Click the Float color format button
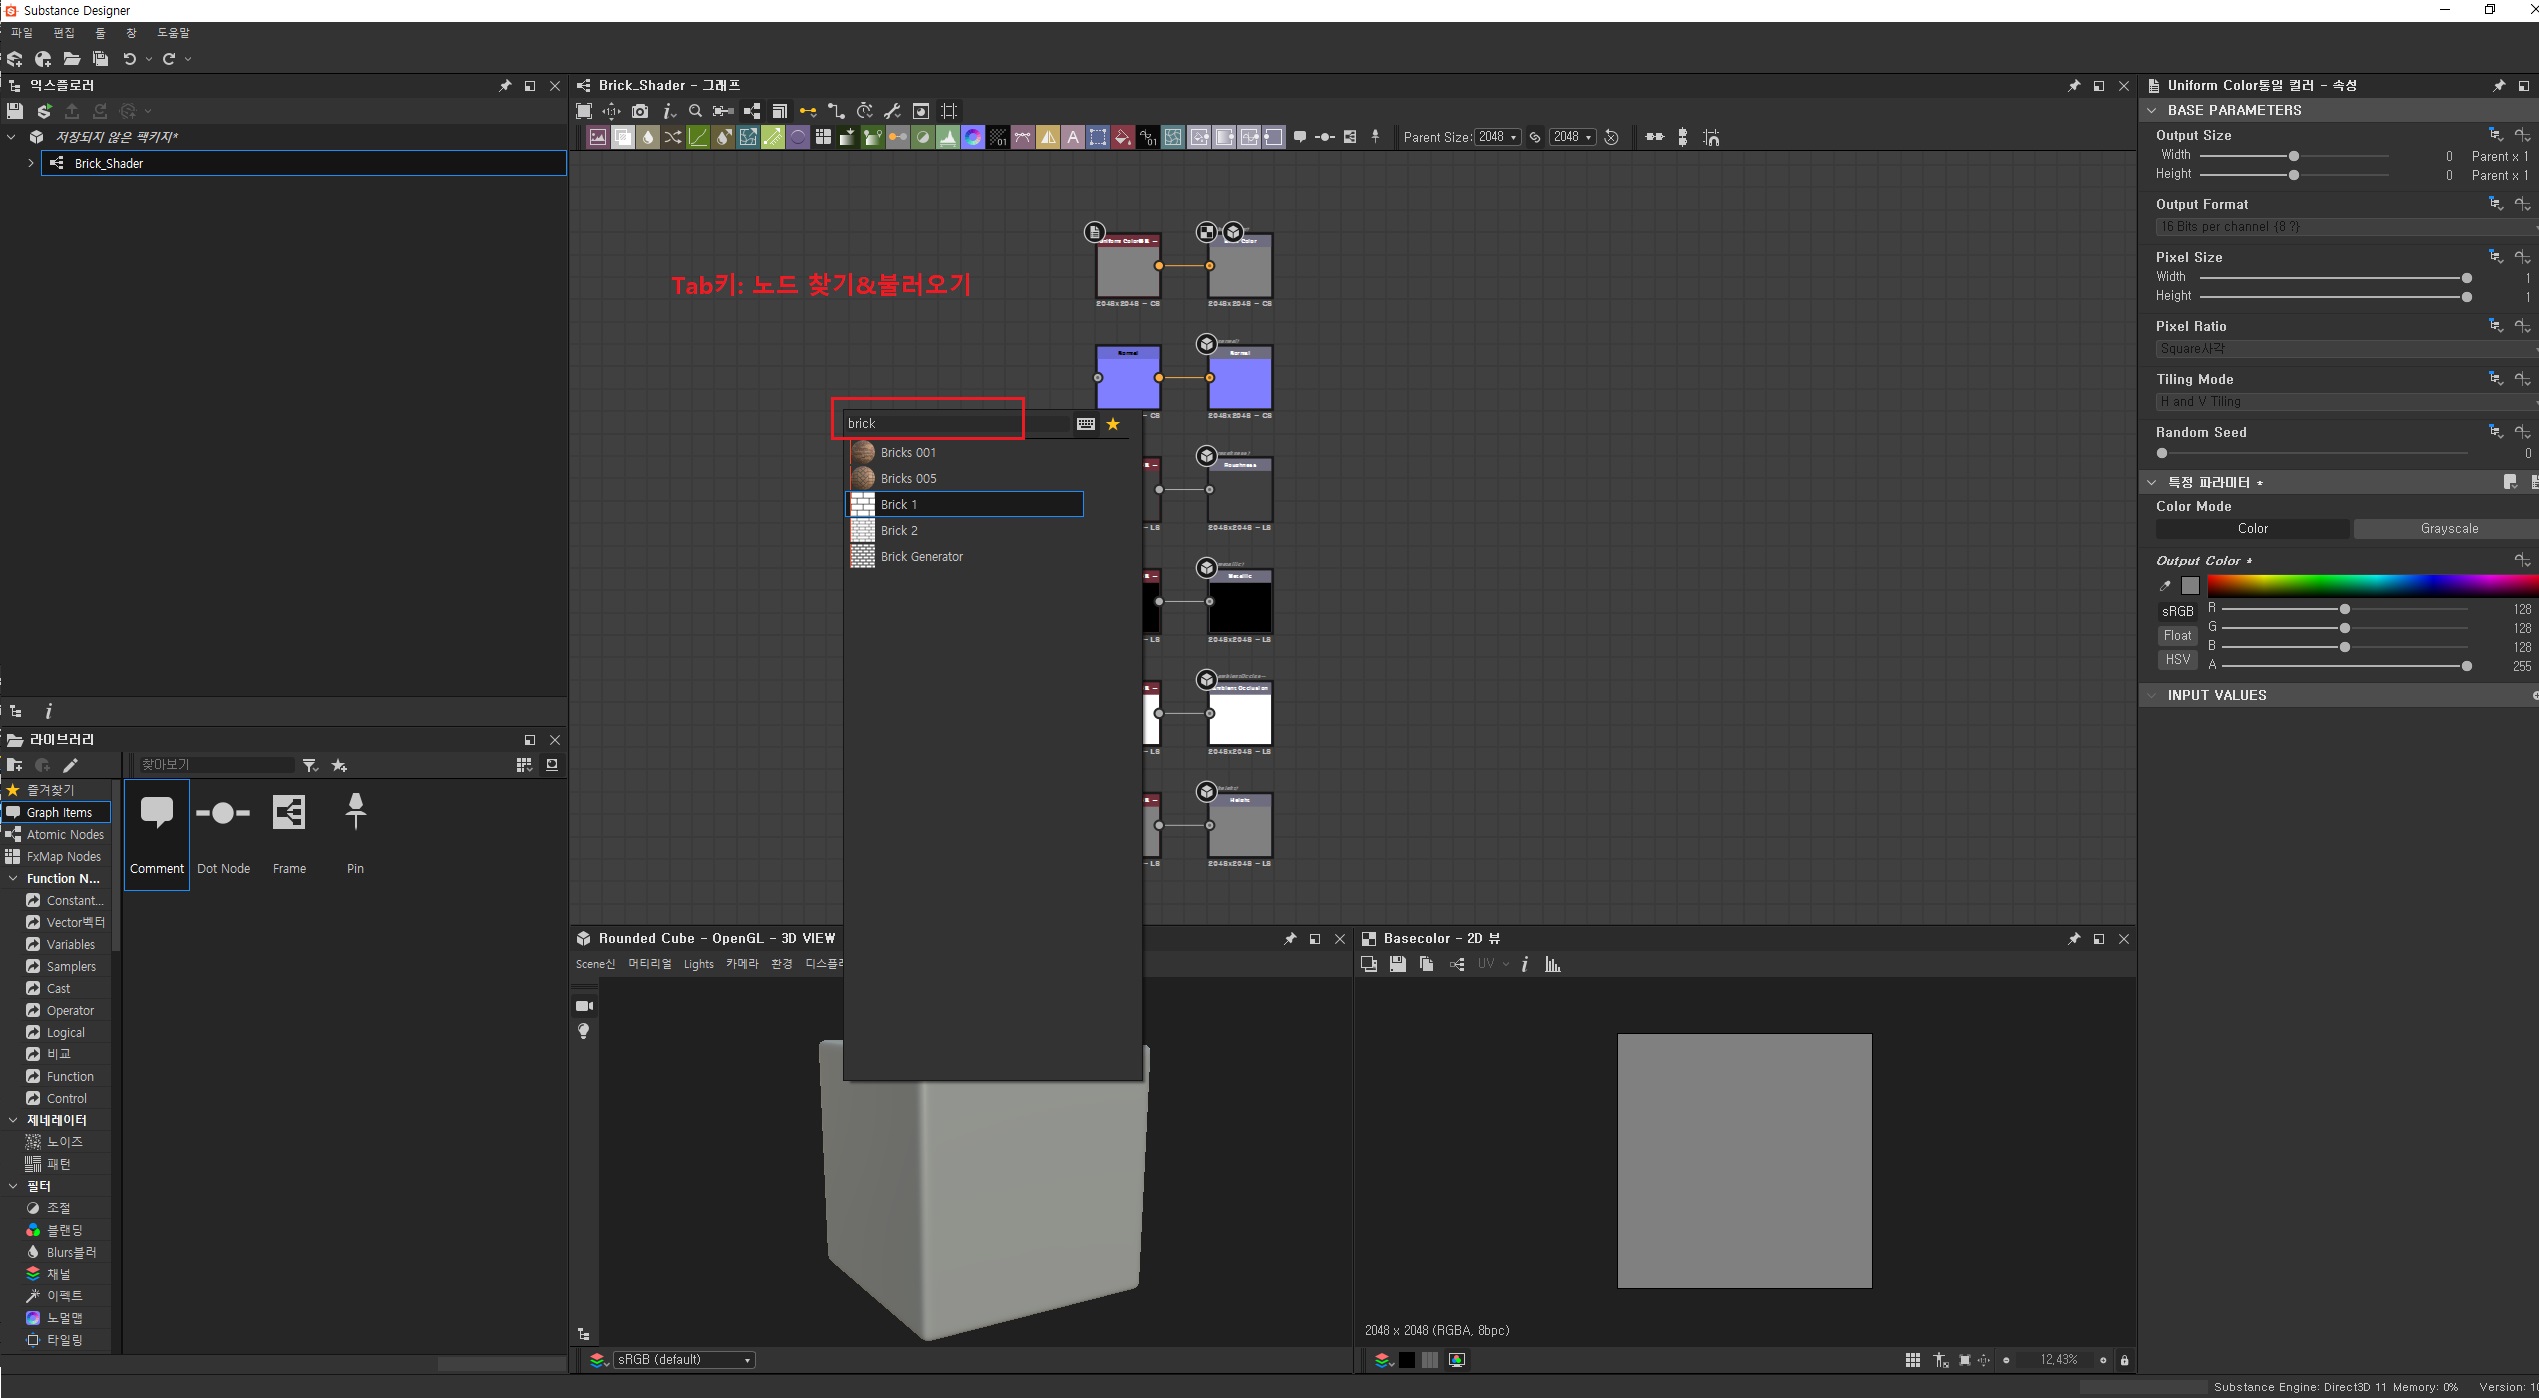This screenshot has width=2539, height=1398. (x=2177, y=636)
